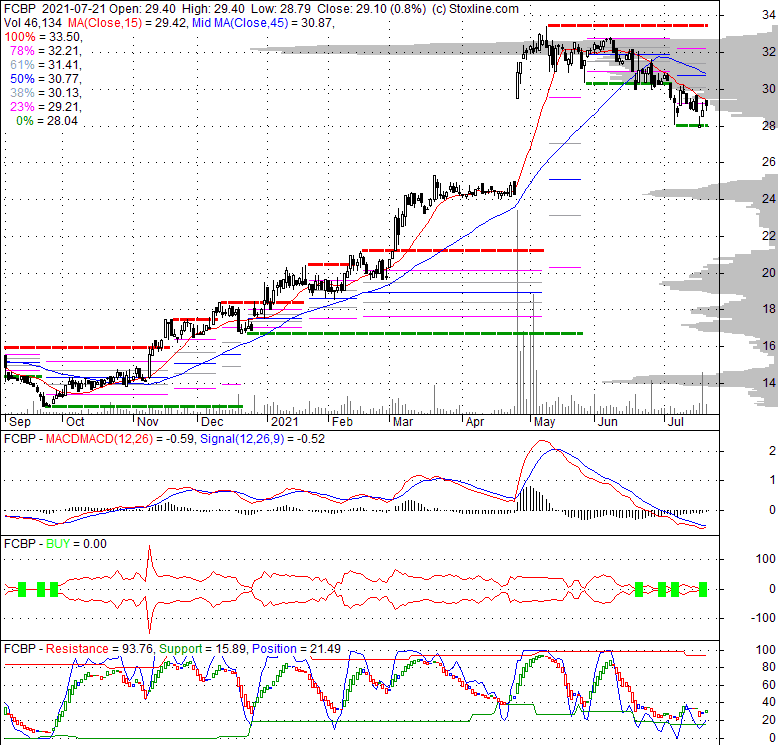This screenshot has height=745, width=780.
Task: Click the 'Resistance = 93.76' label
Action: click(x=99, y=649)
